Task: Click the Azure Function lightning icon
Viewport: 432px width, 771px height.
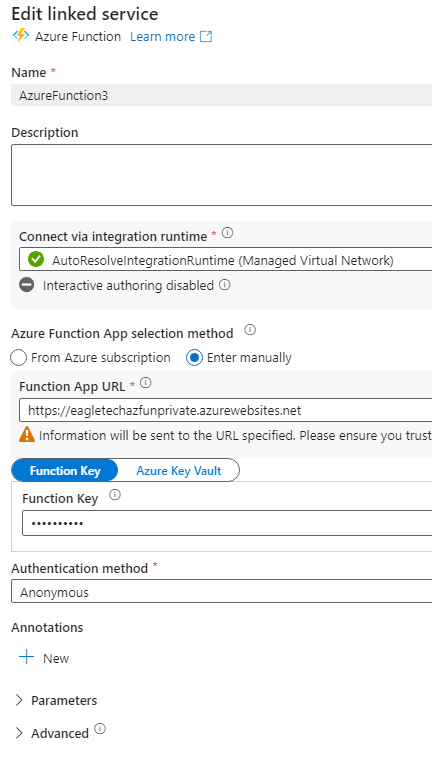Action: 21,36
